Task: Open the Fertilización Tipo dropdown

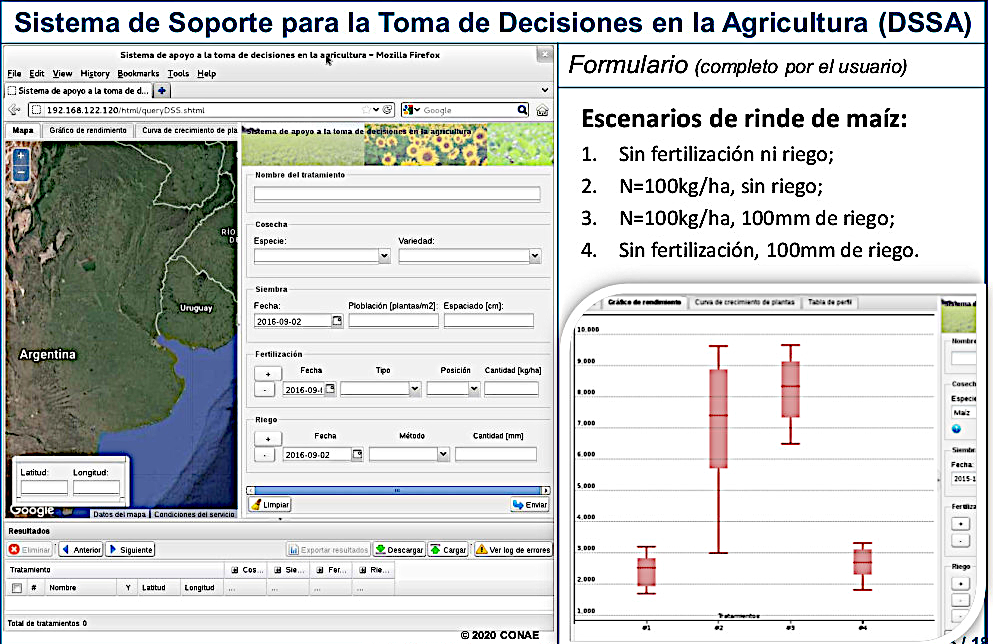Action: tap(414, 389)
